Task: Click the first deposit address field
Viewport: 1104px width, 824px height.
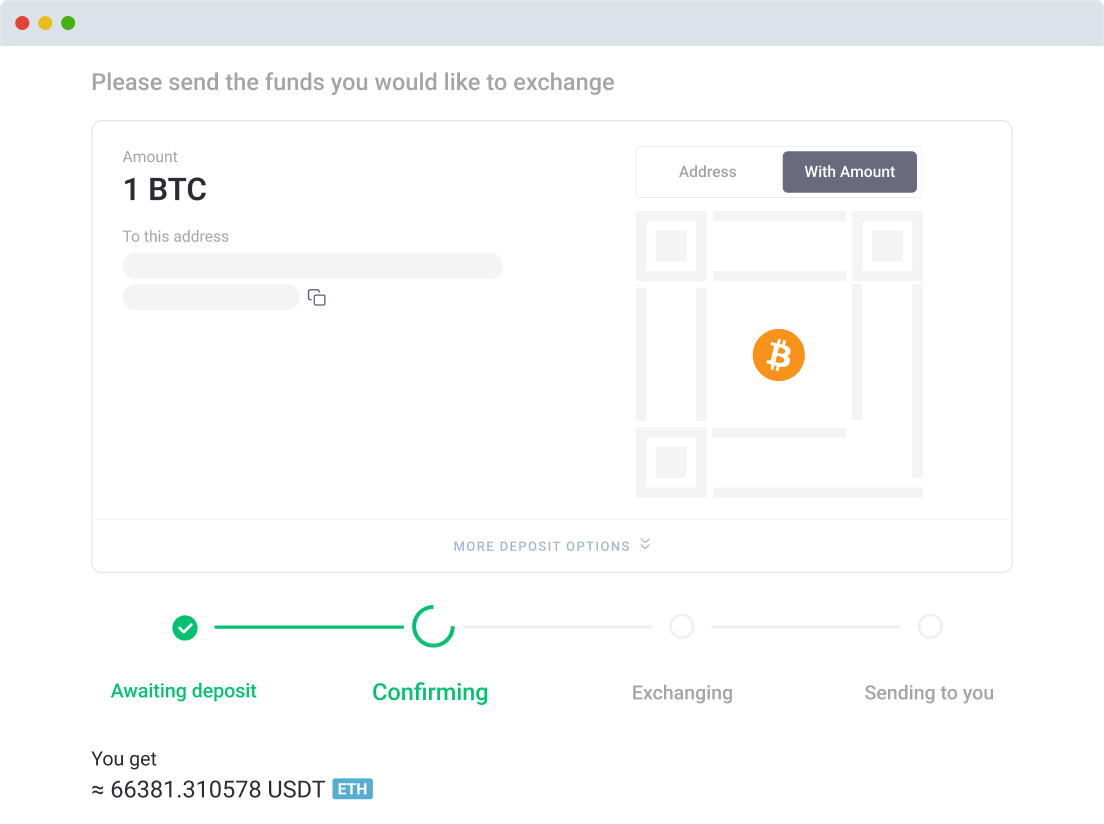Action: [x=313, y=265]
